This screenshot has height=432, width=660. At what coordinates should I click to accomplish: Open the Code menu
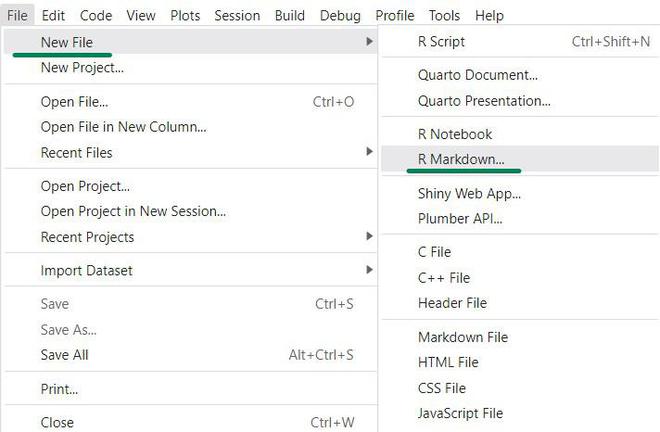tap(96, 16)
